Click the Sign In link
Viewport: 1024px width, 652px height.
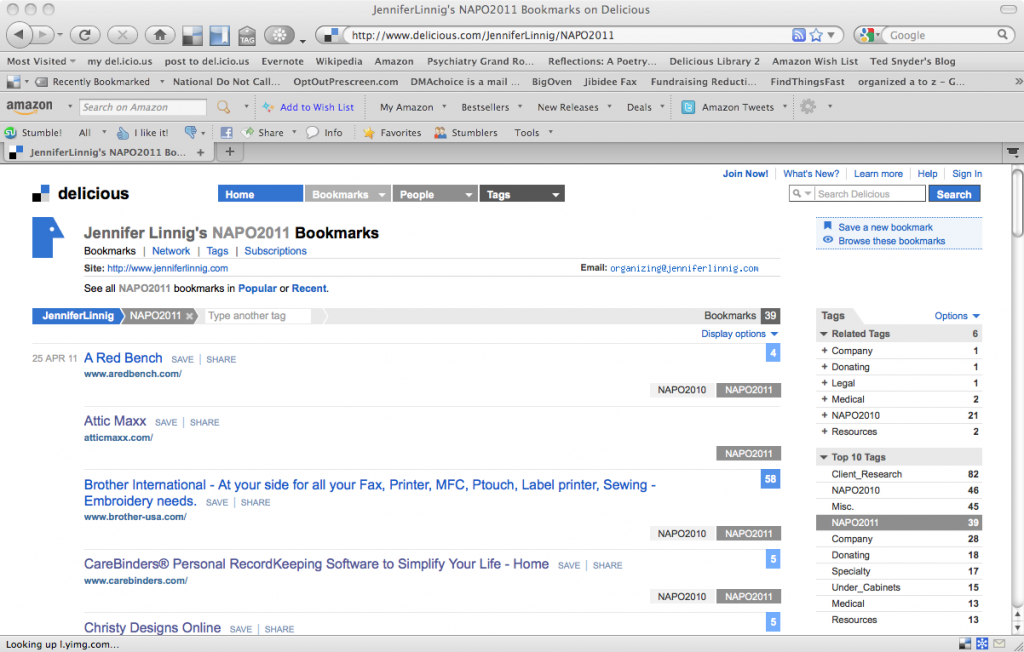click(967, 174)
